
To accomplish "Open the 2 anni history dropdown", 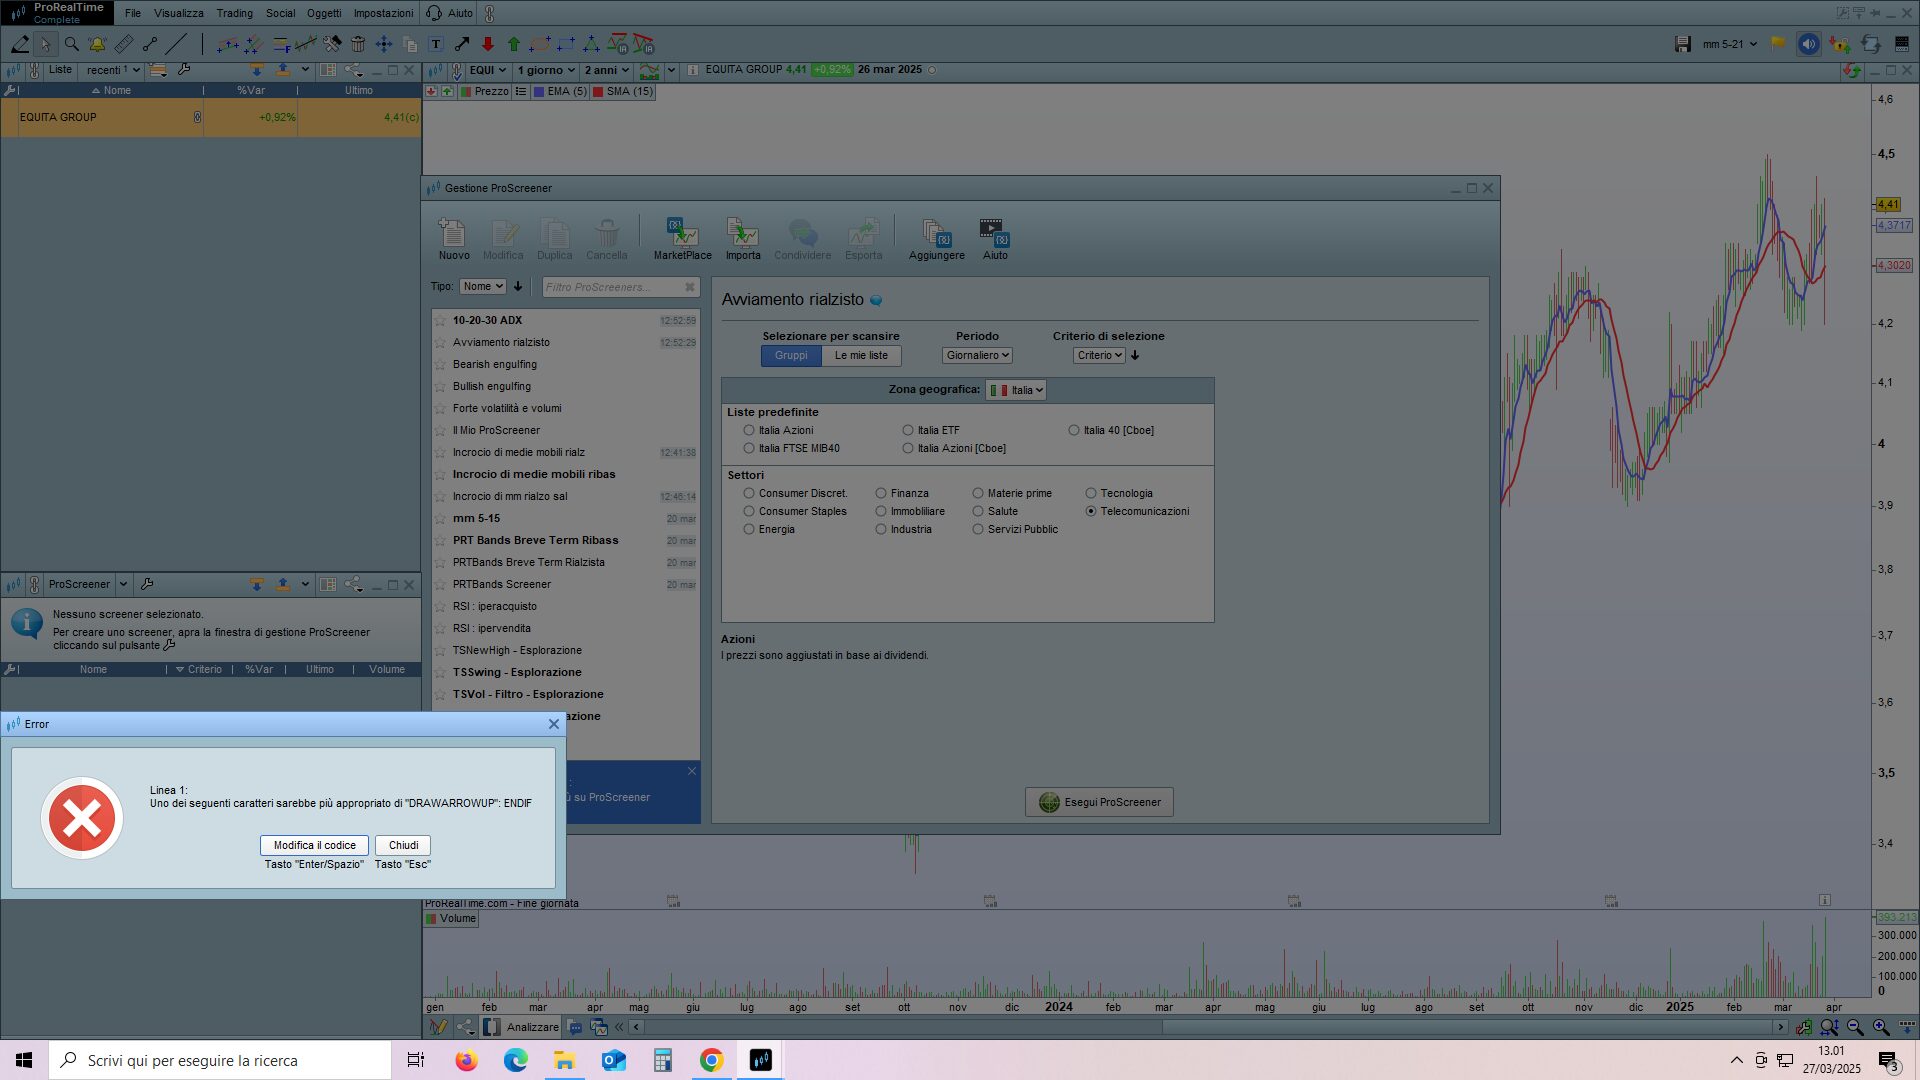I will [606, 70].
